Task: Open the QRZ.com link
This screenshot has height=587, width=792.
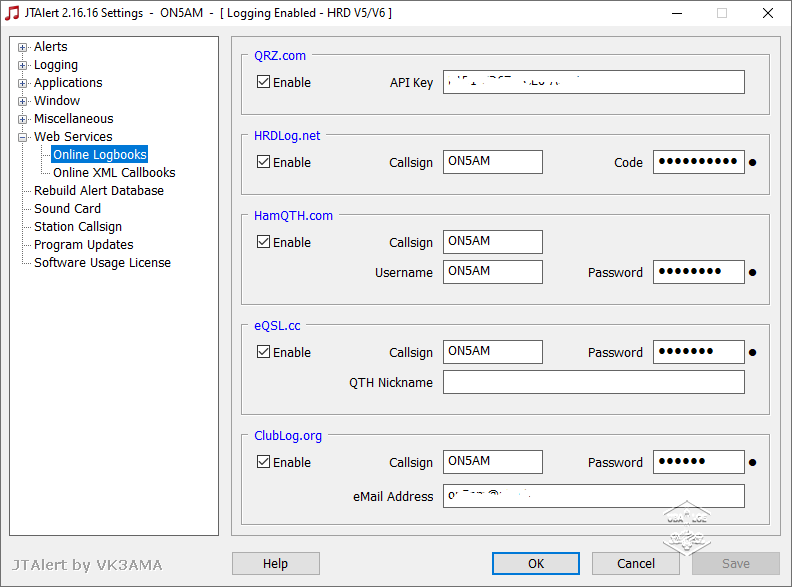Action: pos(280,56)
